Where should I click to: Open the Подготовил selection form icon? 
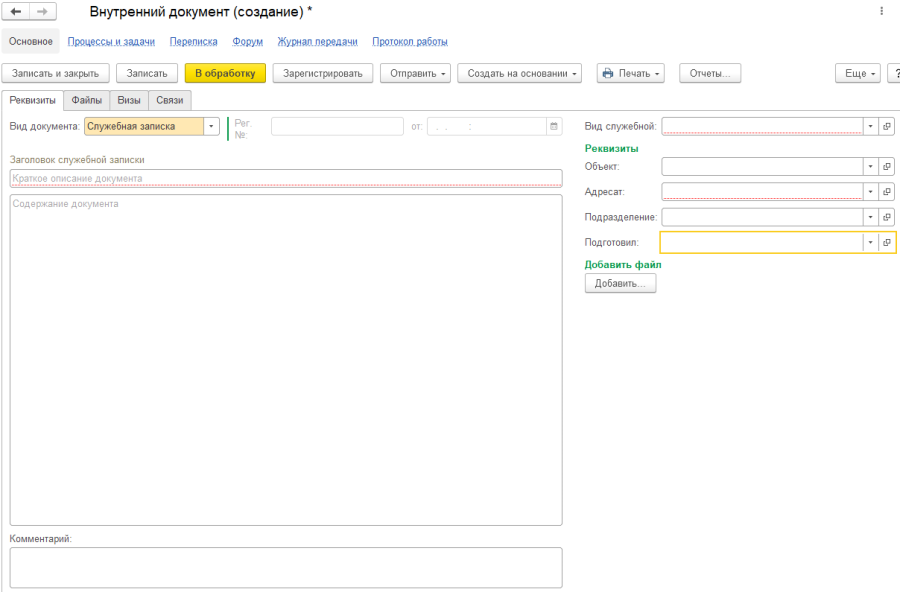[887, 242]
